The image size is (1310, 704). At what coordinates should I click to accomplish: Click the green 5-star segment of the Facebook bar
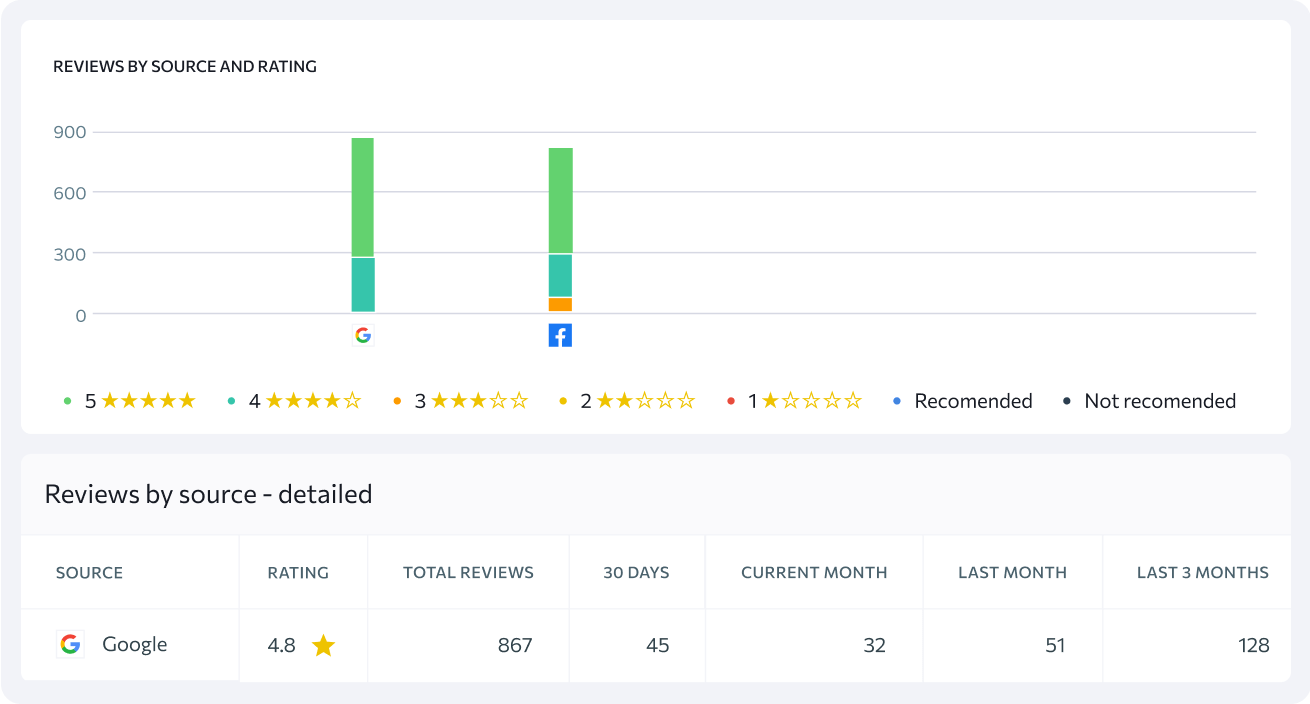pos(560,201)
